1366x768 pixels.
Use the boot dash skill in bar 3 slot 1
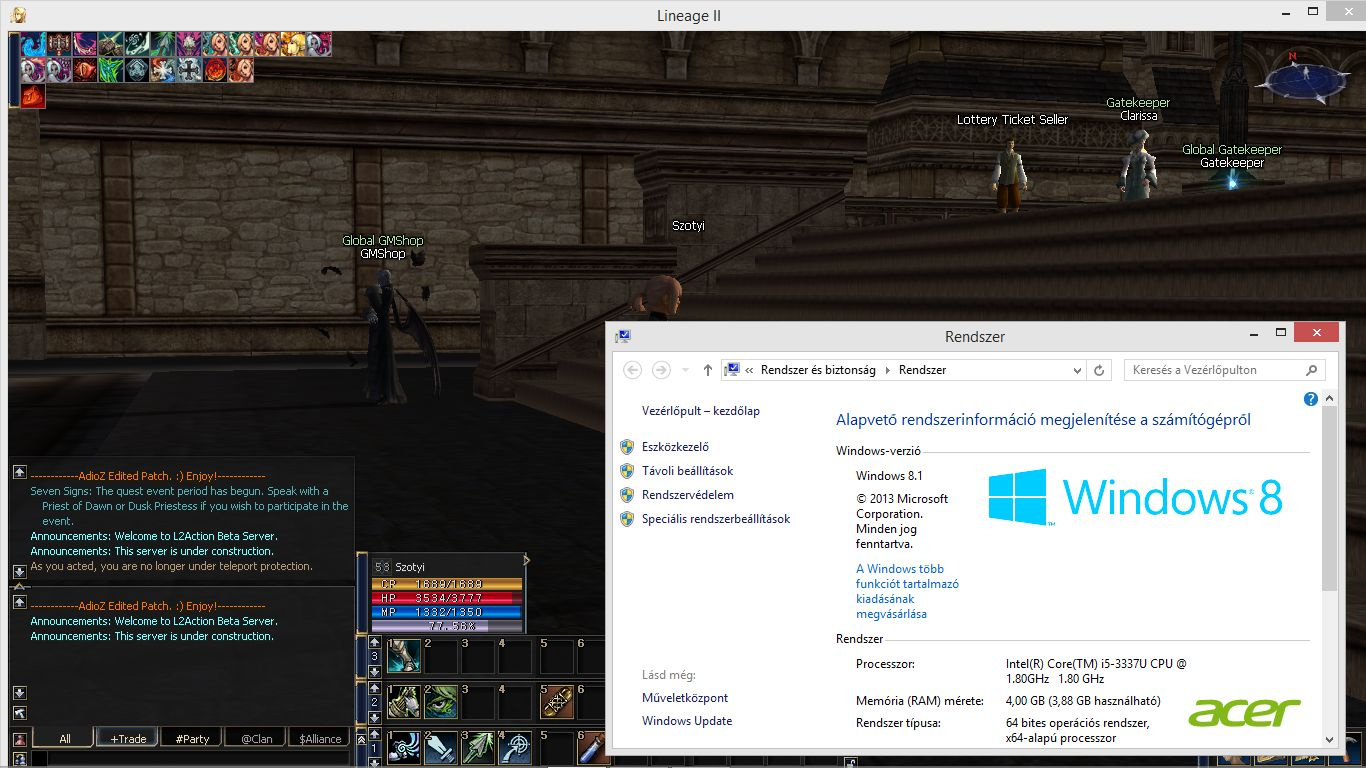coord(404,656)
